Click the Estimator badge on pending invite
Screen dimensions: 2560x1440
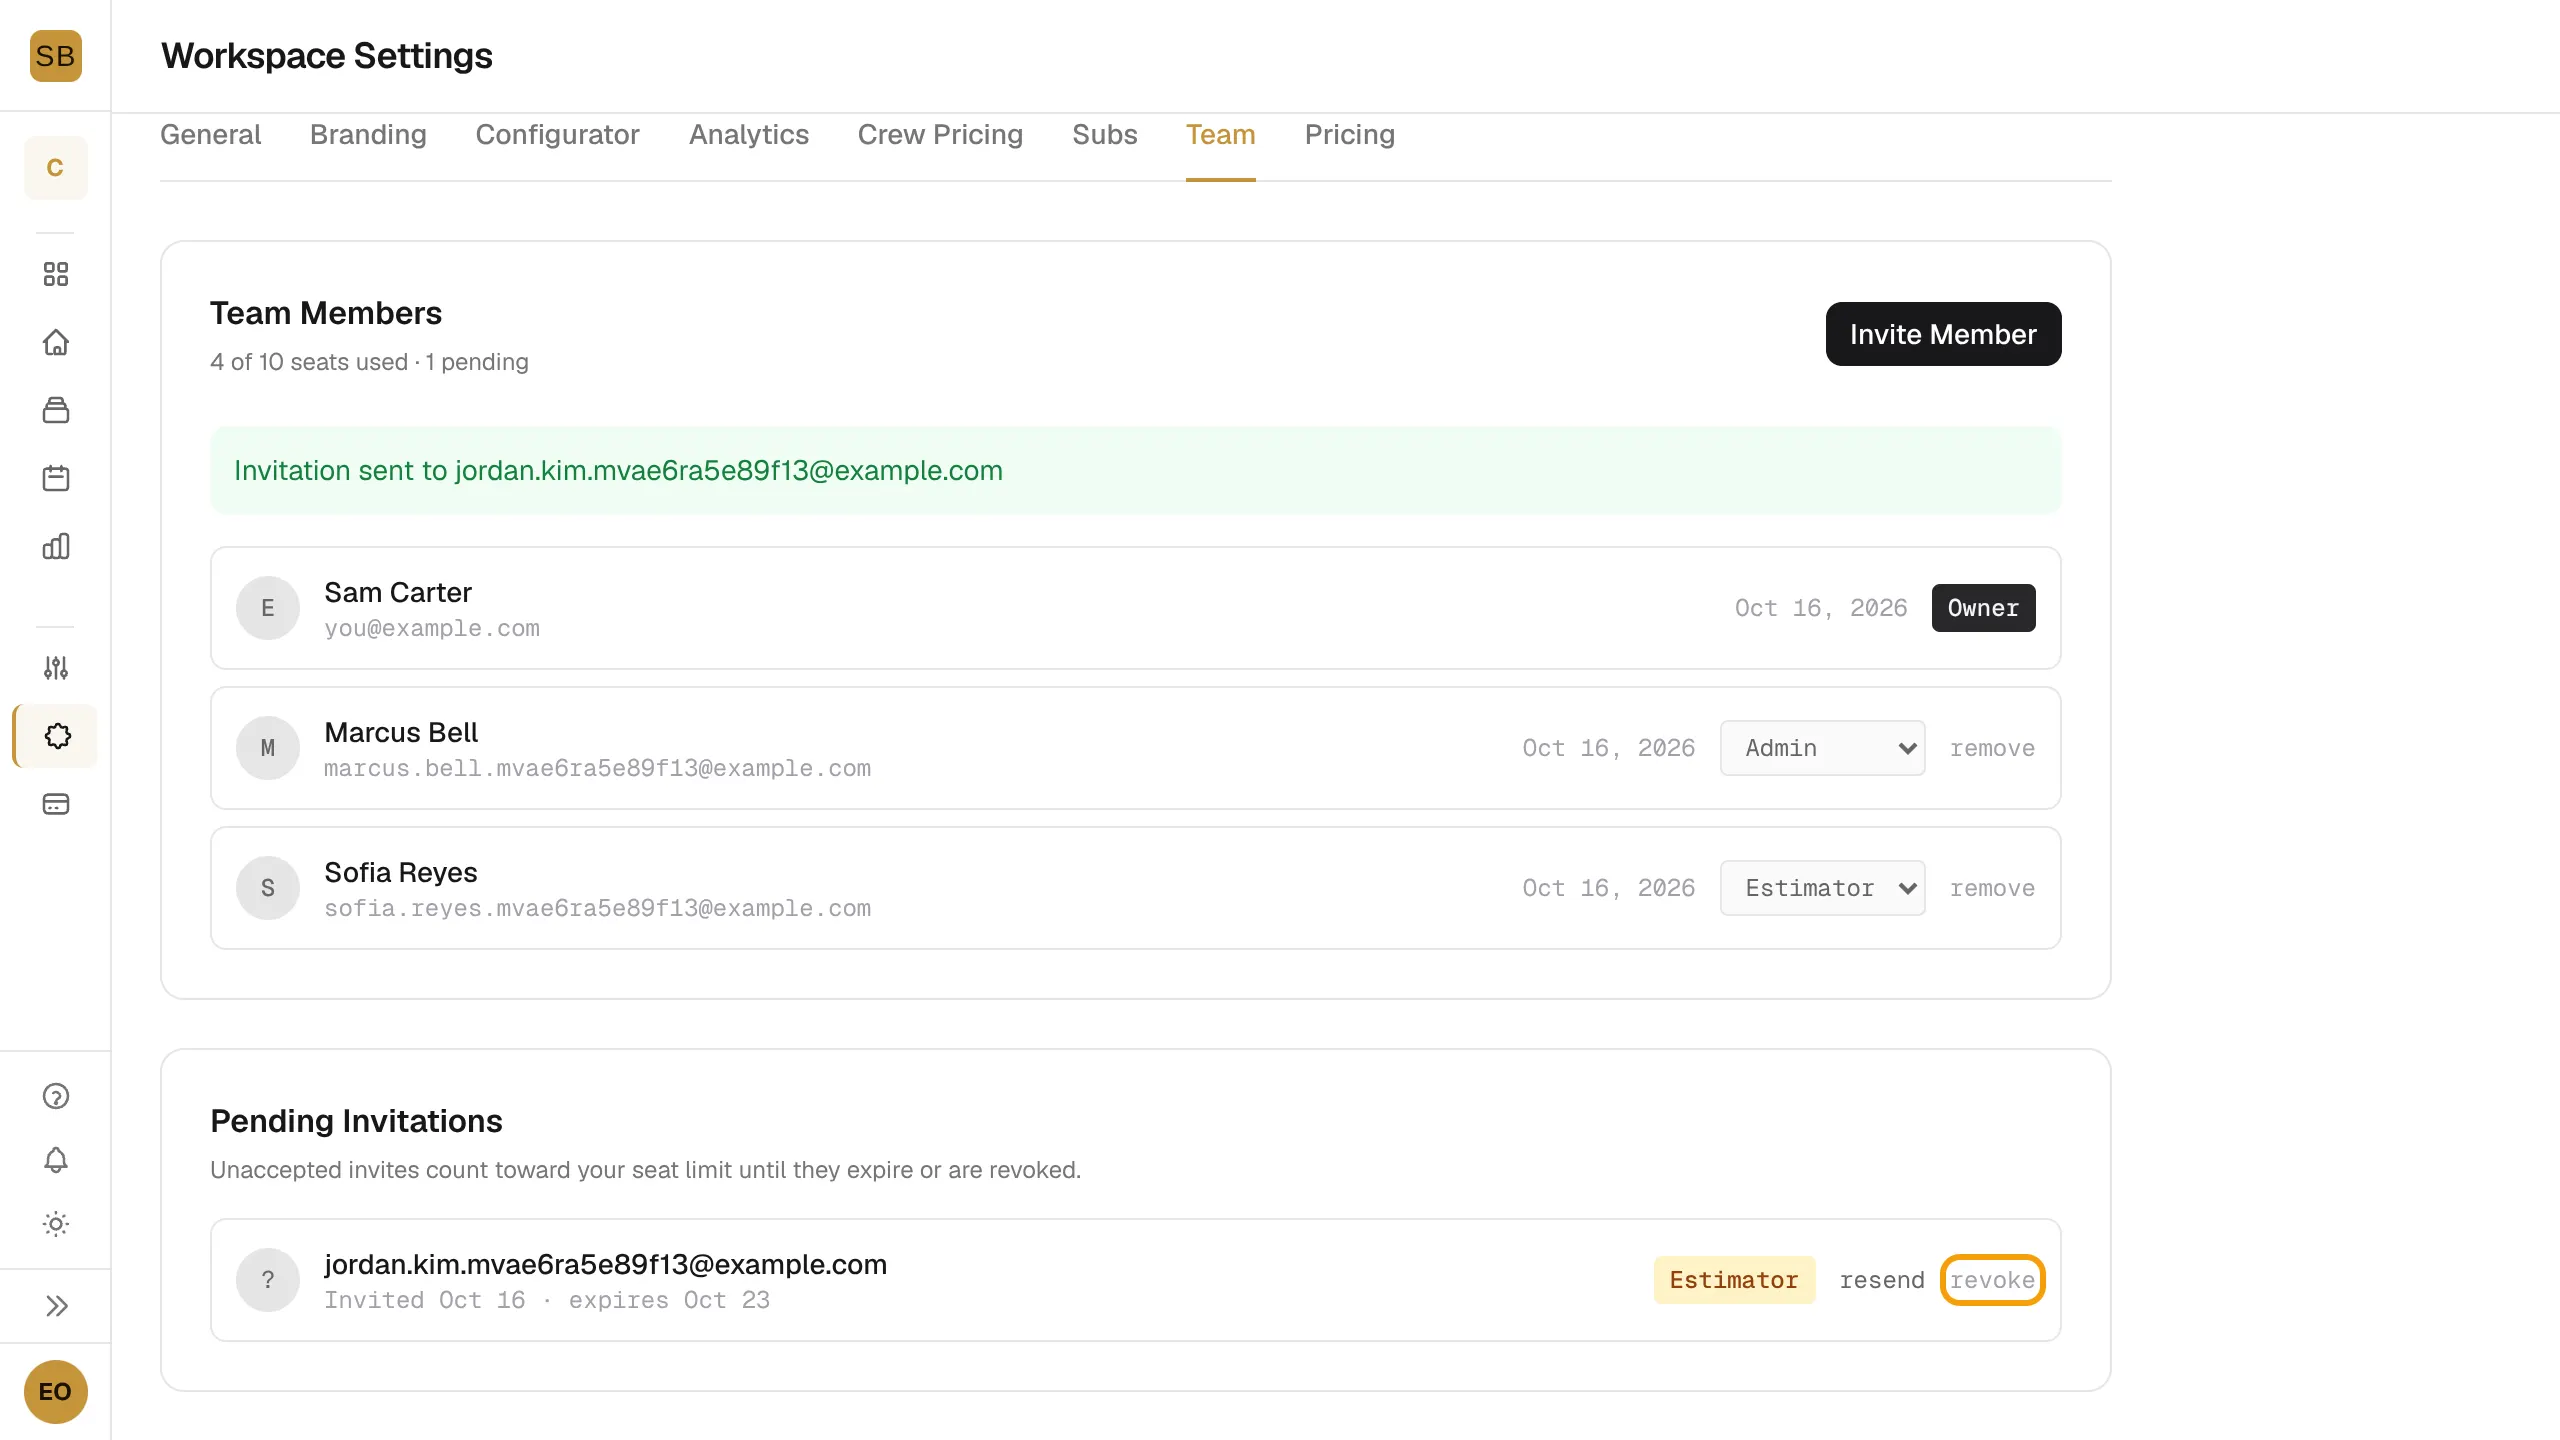click(x=1734, y=1280)
